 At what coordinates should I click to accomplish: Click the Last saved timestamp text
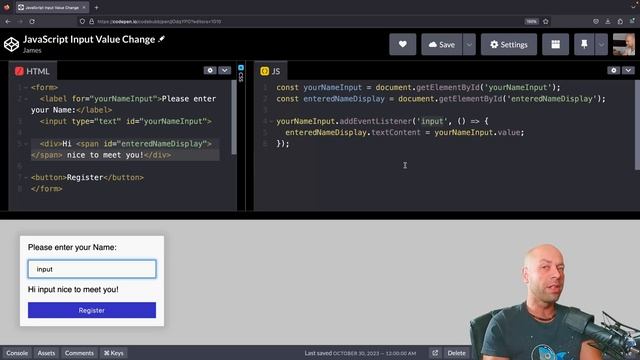click(360, 353)
